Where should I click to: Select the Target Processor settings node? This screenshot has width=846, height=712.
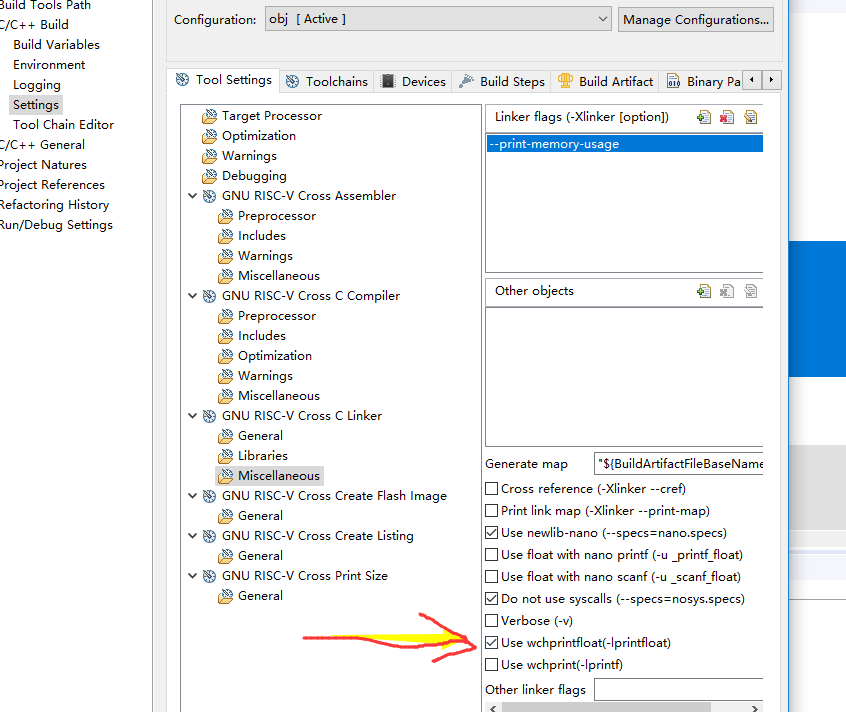click(x=271, y=116)
